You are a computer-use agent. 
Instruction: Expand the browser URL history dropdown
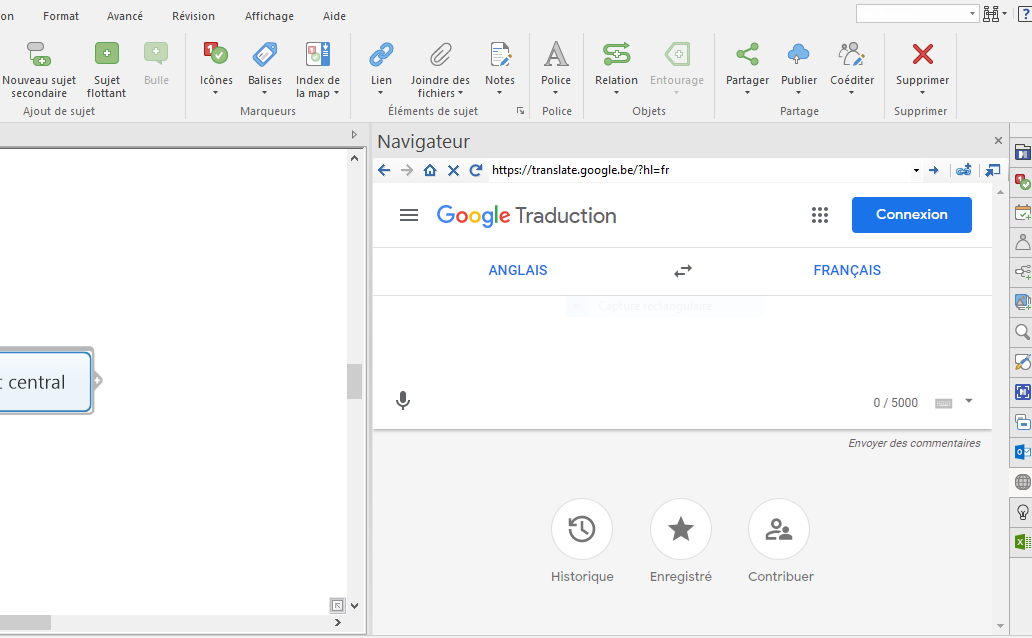pos(916,171)
